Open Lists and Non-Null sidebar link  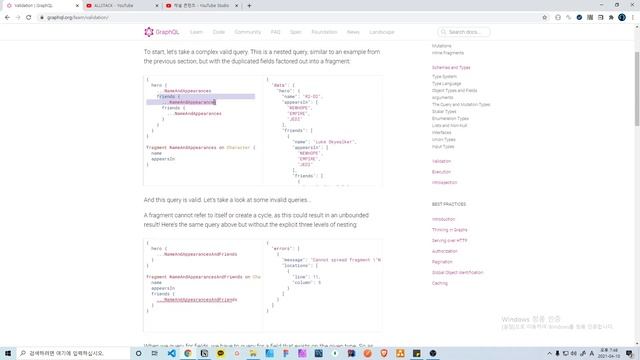coord(449,125)
